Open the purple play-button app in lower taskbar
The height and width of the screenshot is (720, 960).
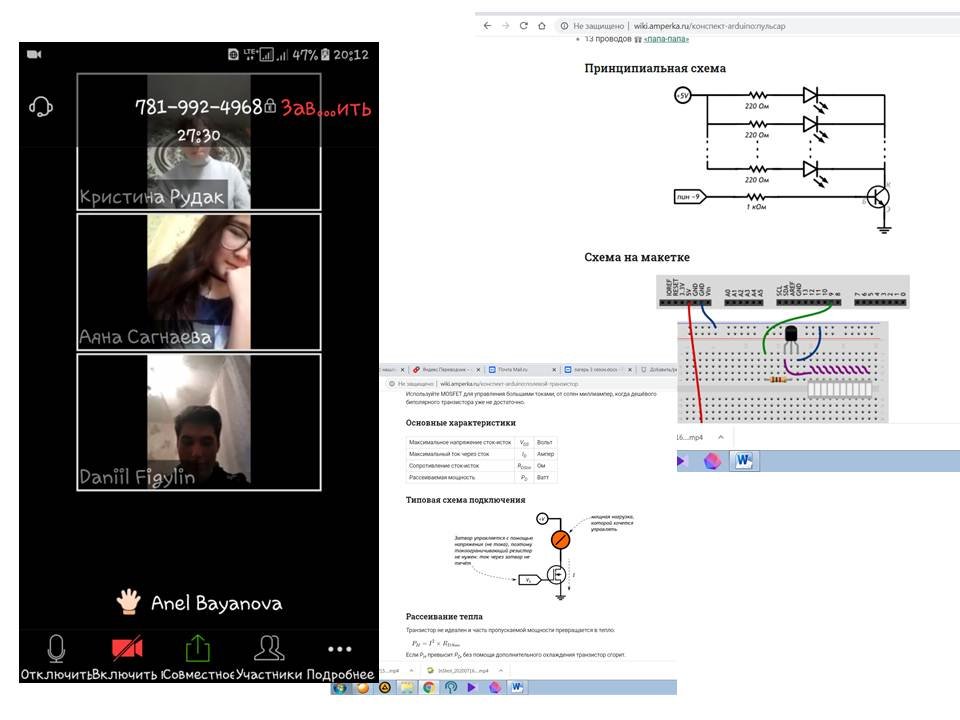point(471,688)
